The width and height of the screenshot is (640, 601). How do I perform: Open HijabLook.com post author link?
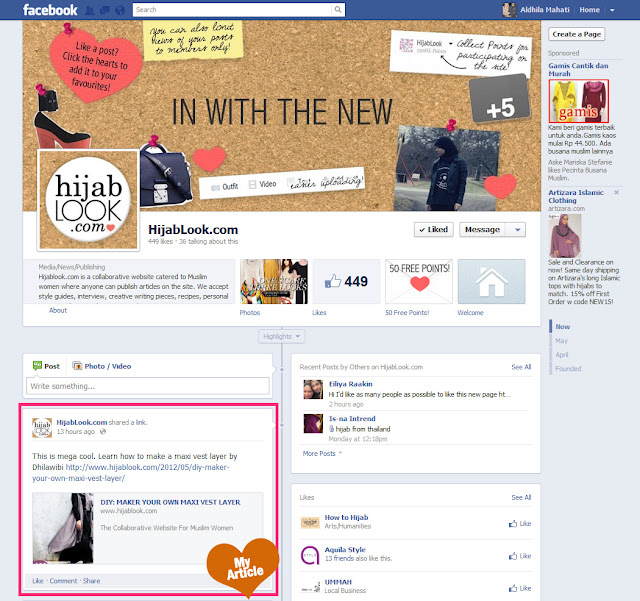tap(82, 423)
